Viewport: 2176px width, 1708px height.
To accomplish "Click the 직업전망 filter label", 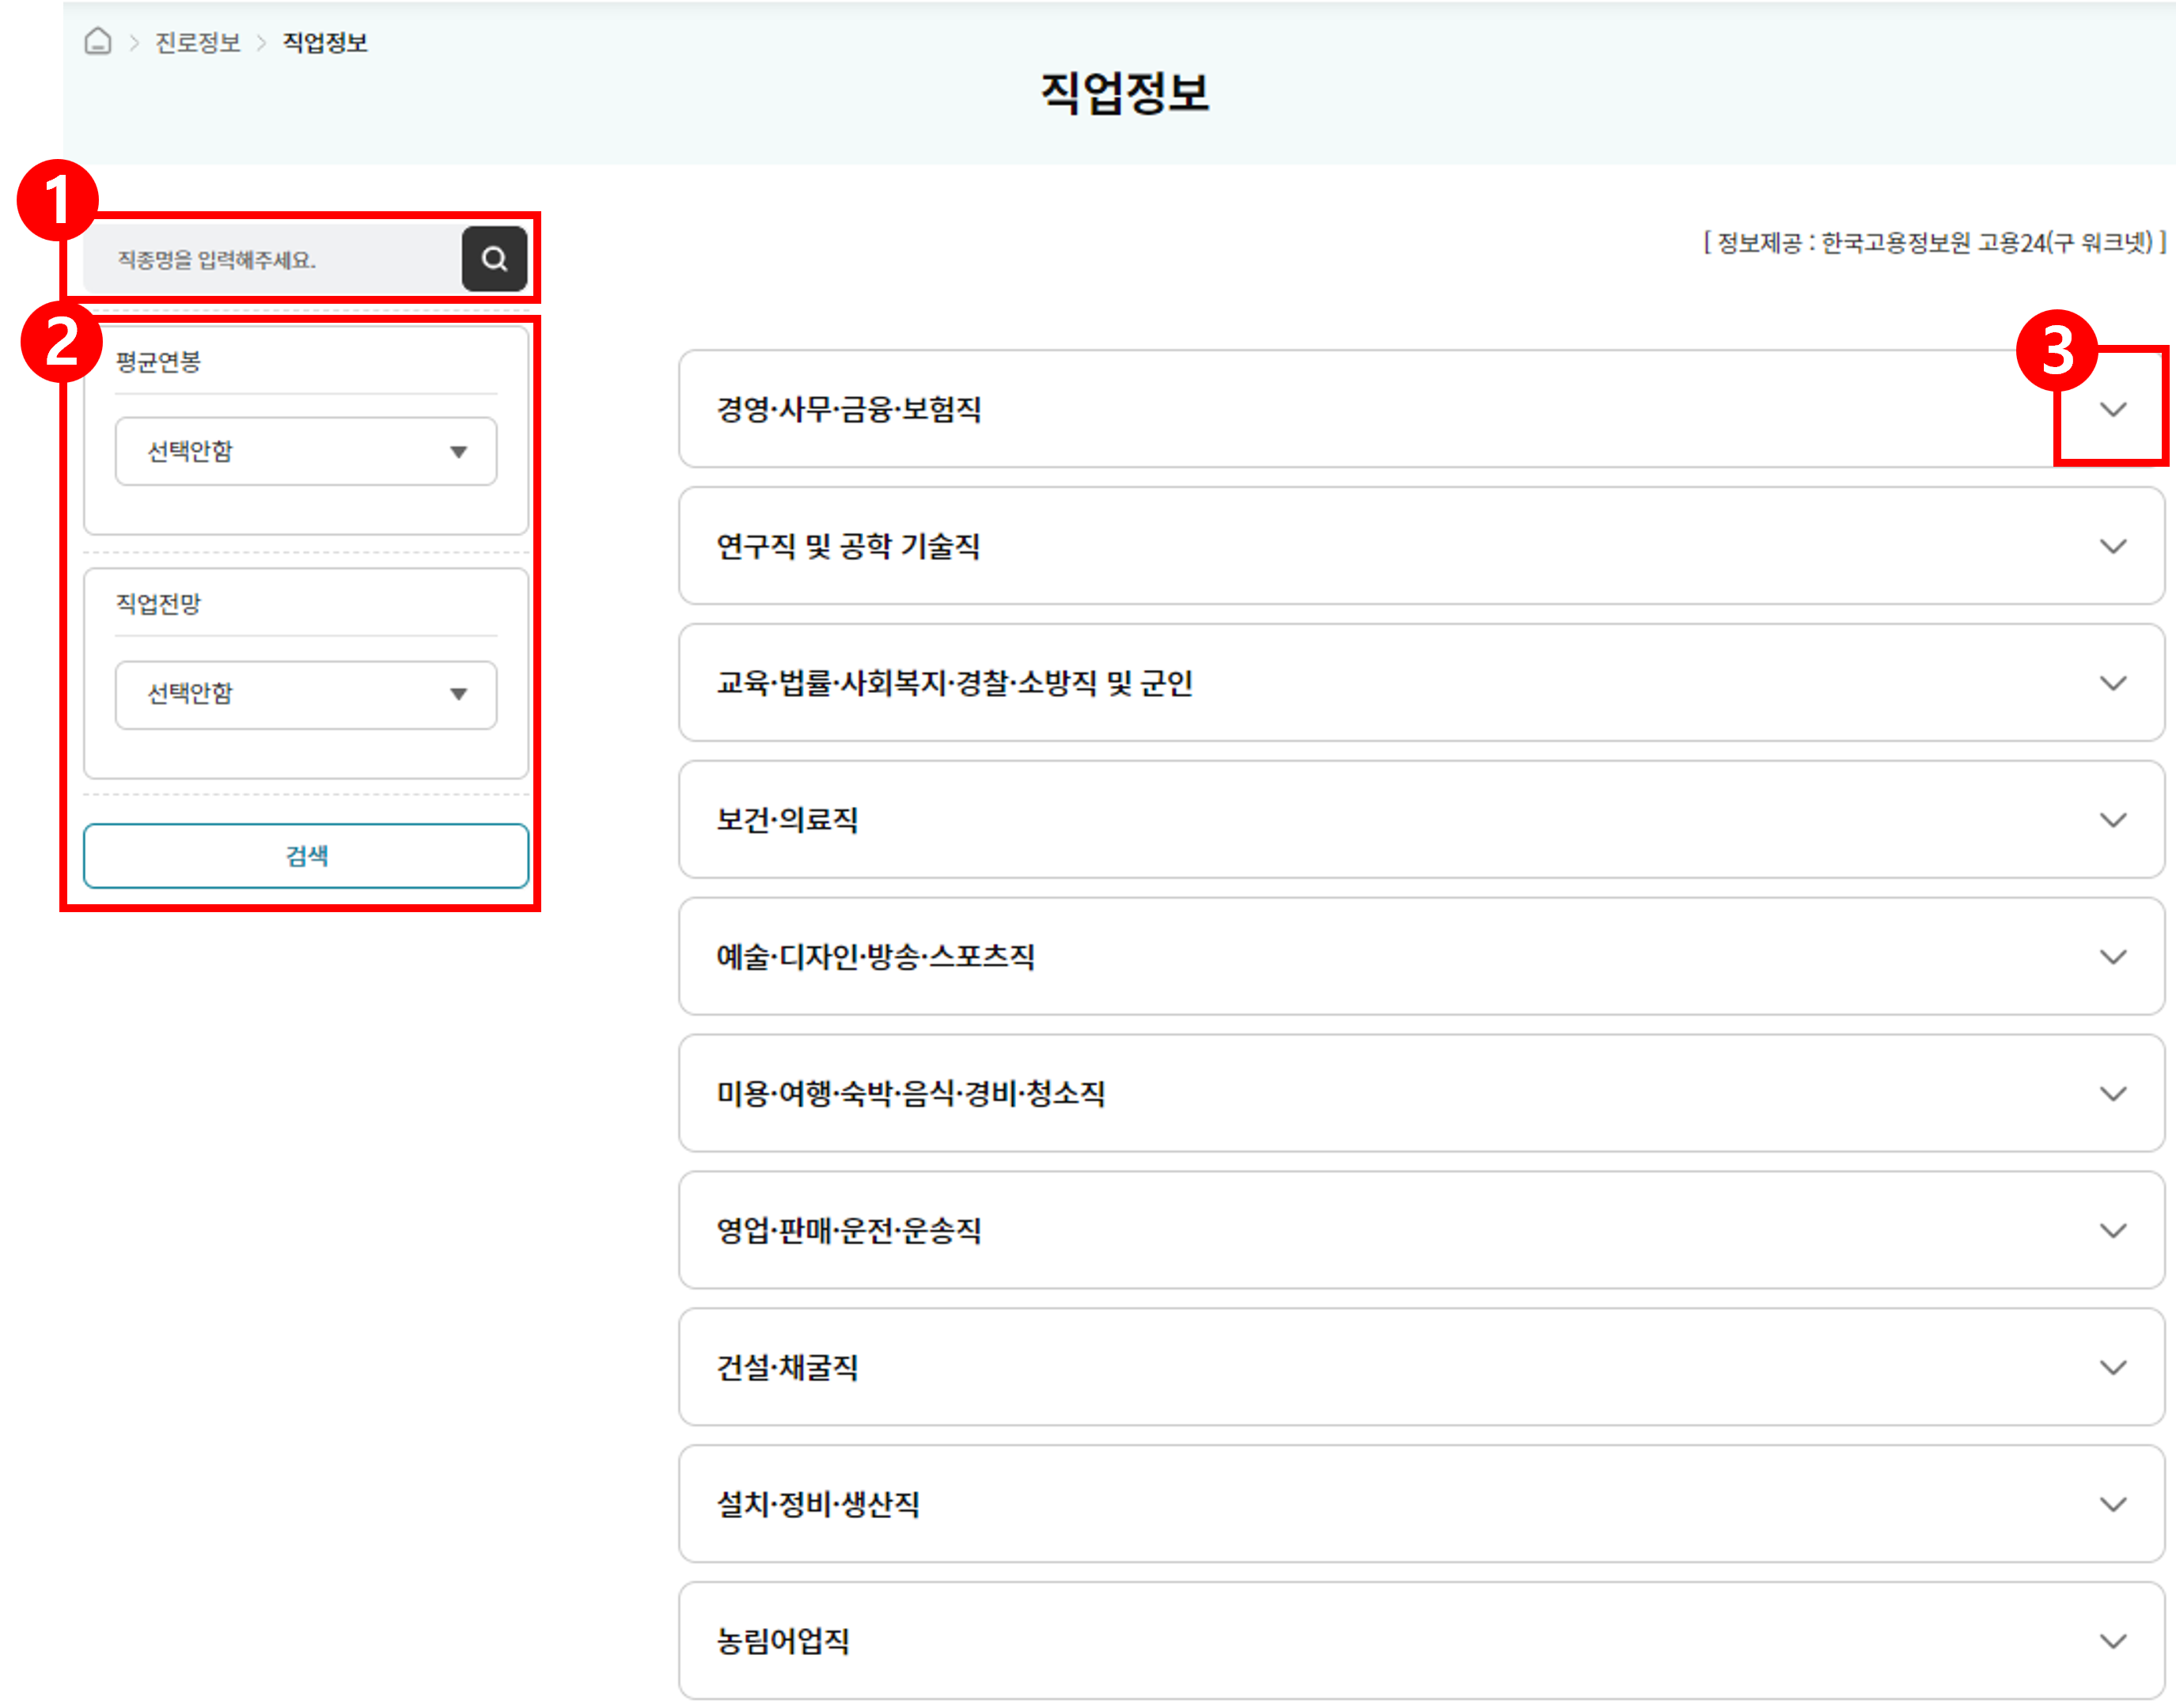I will click(158, 604).
